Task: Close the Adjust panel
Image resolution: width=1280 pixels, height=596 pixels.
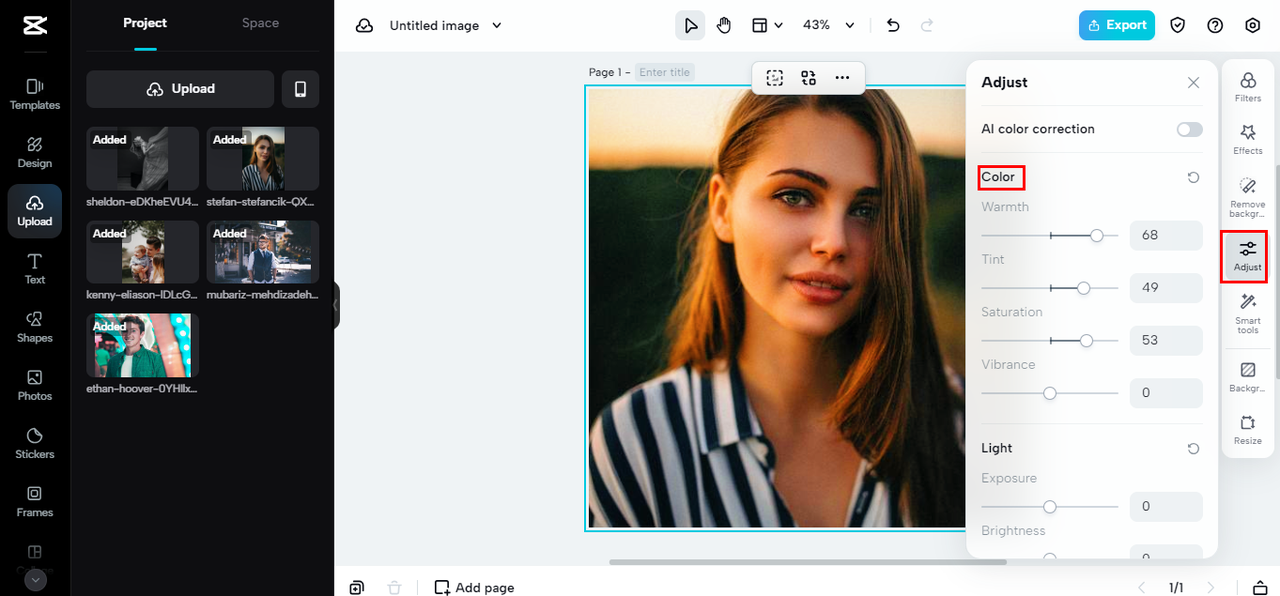Action: point(1193,83)
